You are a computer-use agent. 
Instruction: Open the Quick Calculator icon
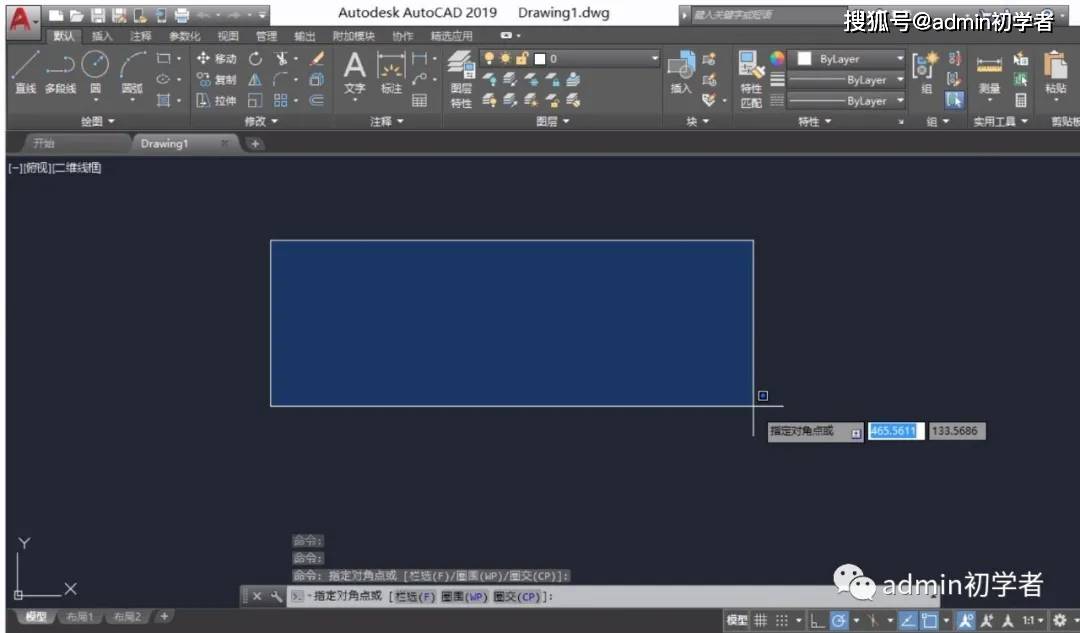pyautogui.click(x=1021, y=101)
